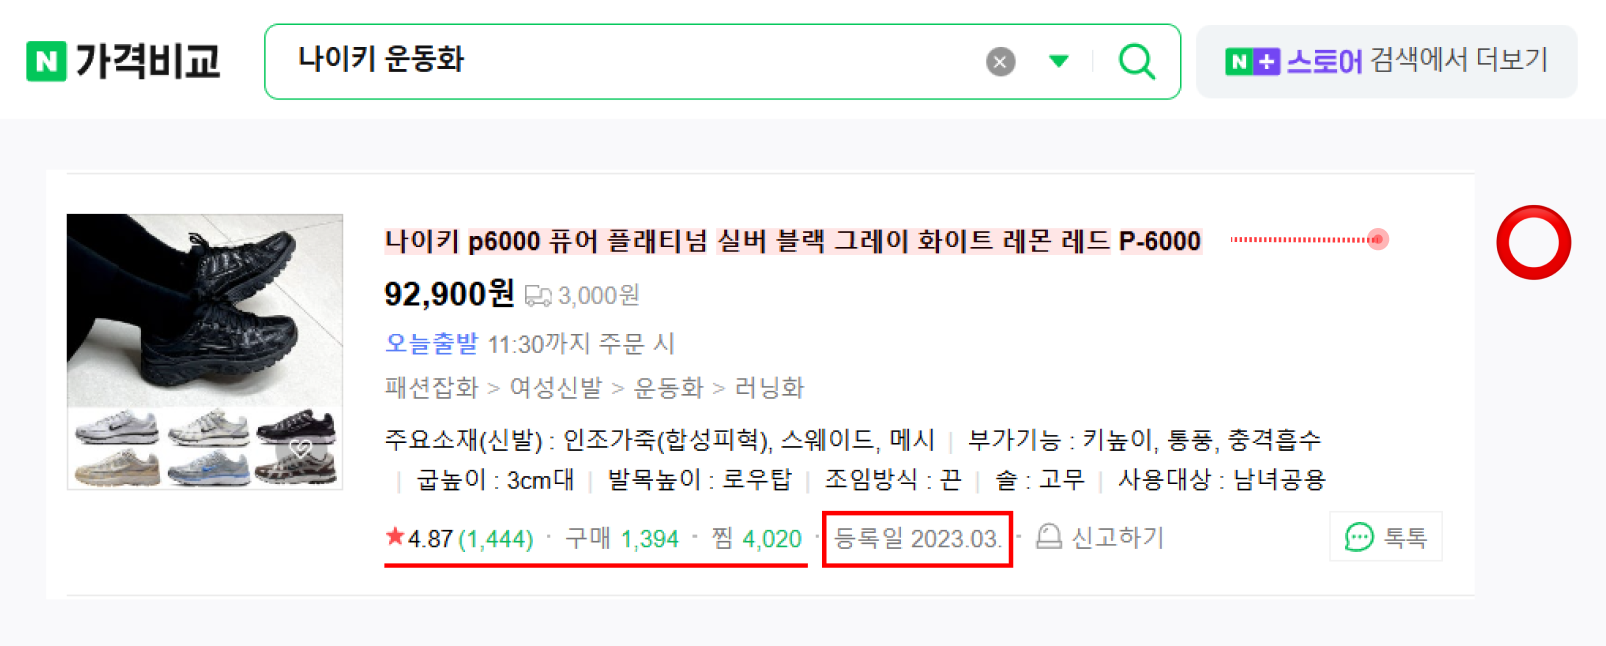
Task: View the main black sneaker image
Action: tap(205, 310)
